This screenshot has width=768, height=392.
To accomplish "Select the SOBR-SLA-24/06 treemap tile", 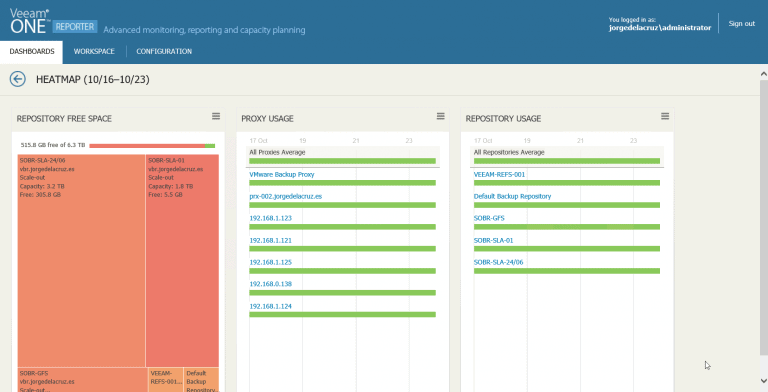I will point(81,261).
